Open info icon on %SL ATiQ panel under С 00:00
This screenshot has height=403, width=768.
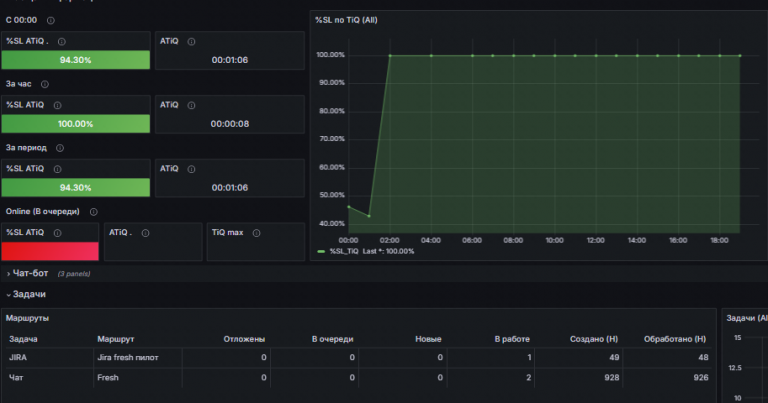(62, 42)
